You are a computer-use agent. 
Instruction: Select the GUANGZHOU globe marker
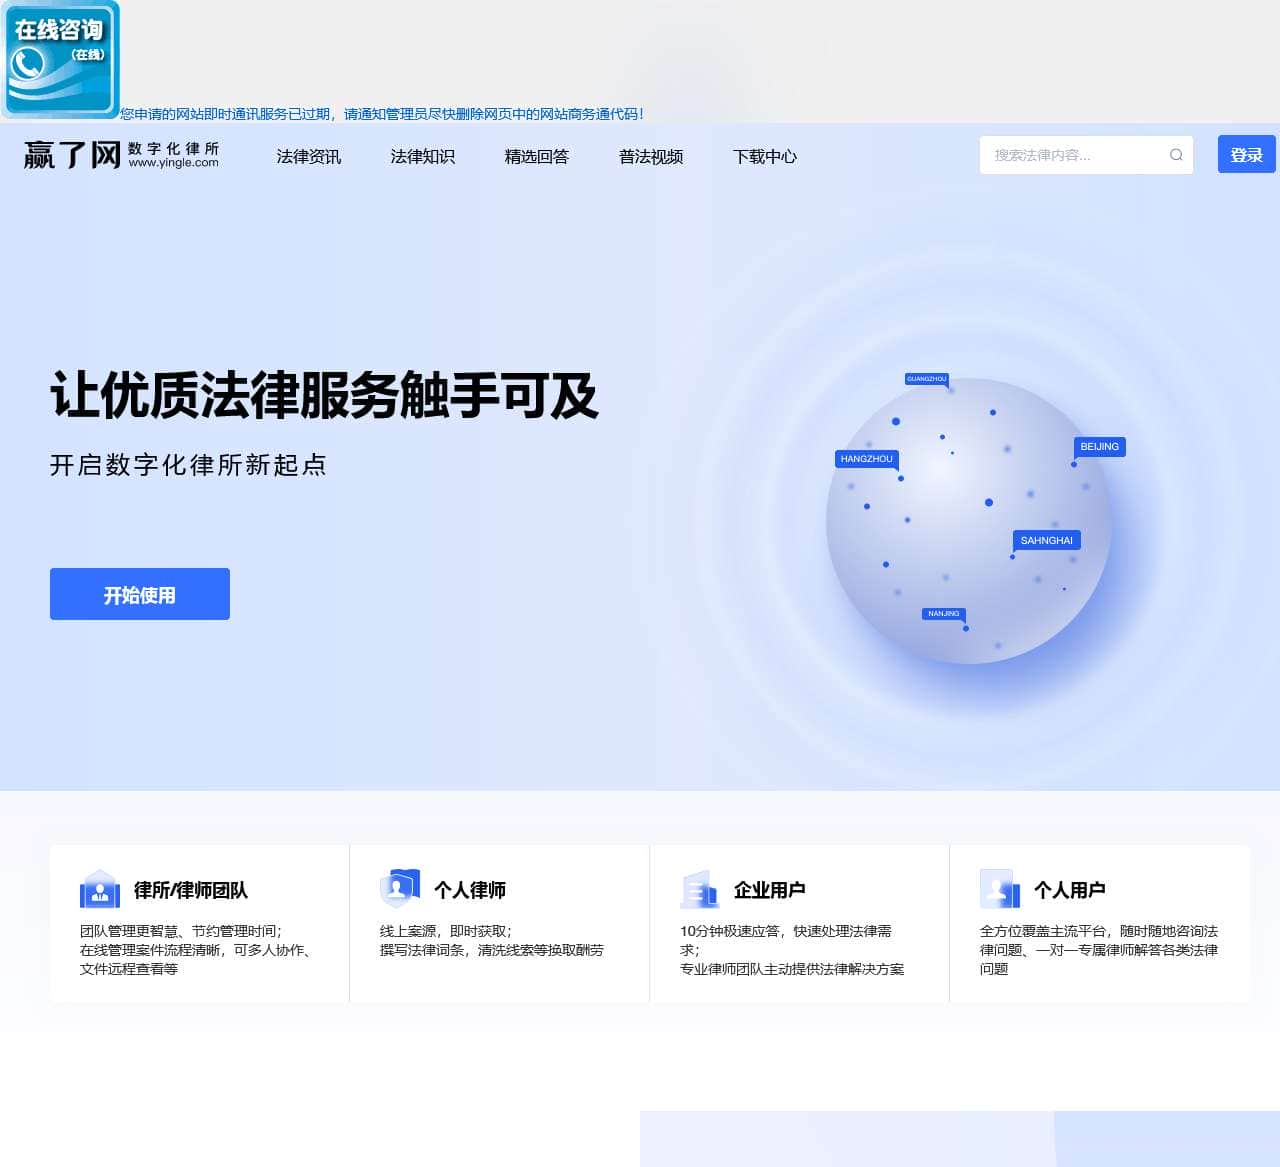926,380
